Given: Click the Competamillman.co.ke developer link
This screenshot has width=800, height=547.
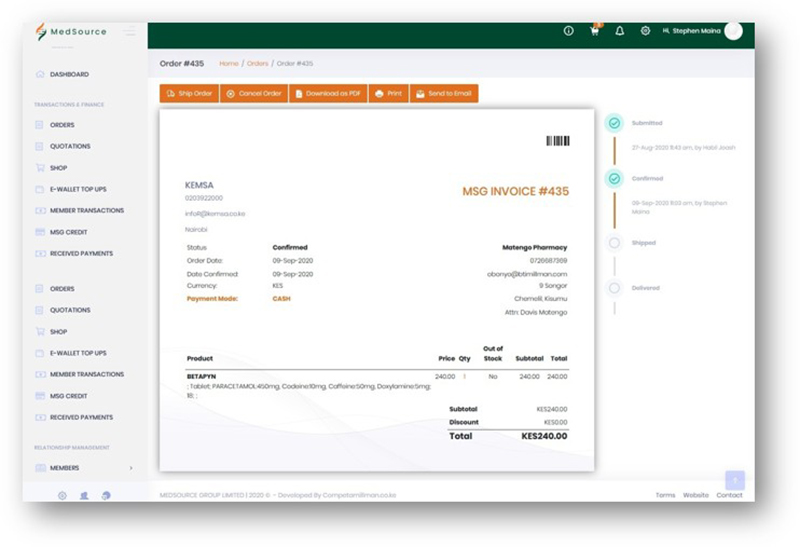Looking at the screenshot, I should click(359, 495).
